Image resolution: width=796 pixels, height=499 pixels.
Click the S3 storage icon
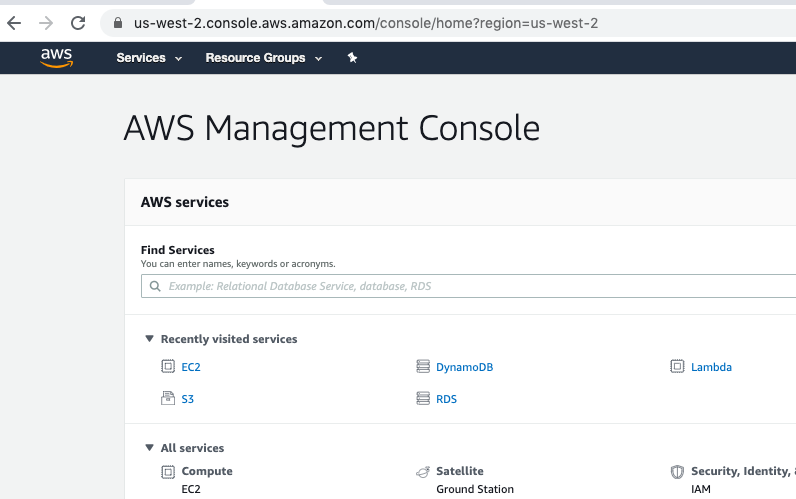click(168, 398)
